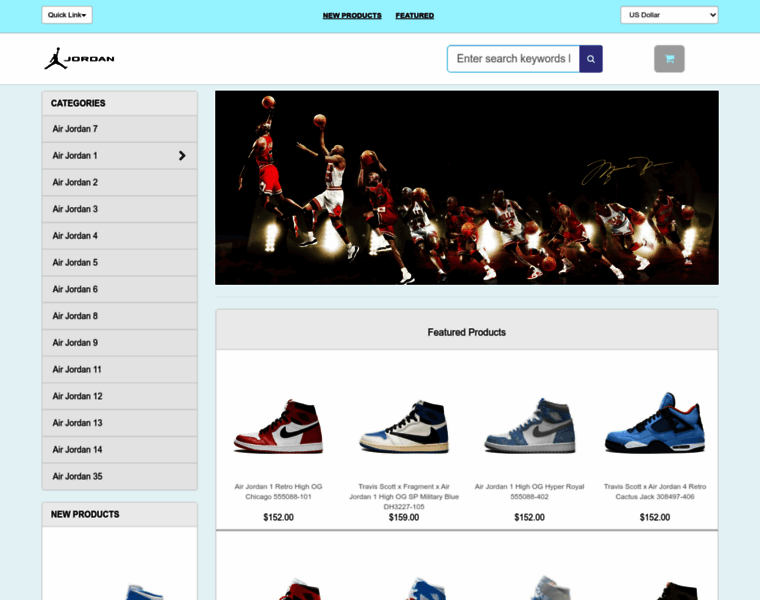
Task: Click the Jordan jumpman logo
Action: pyautogui.click(x=79, y=59)
